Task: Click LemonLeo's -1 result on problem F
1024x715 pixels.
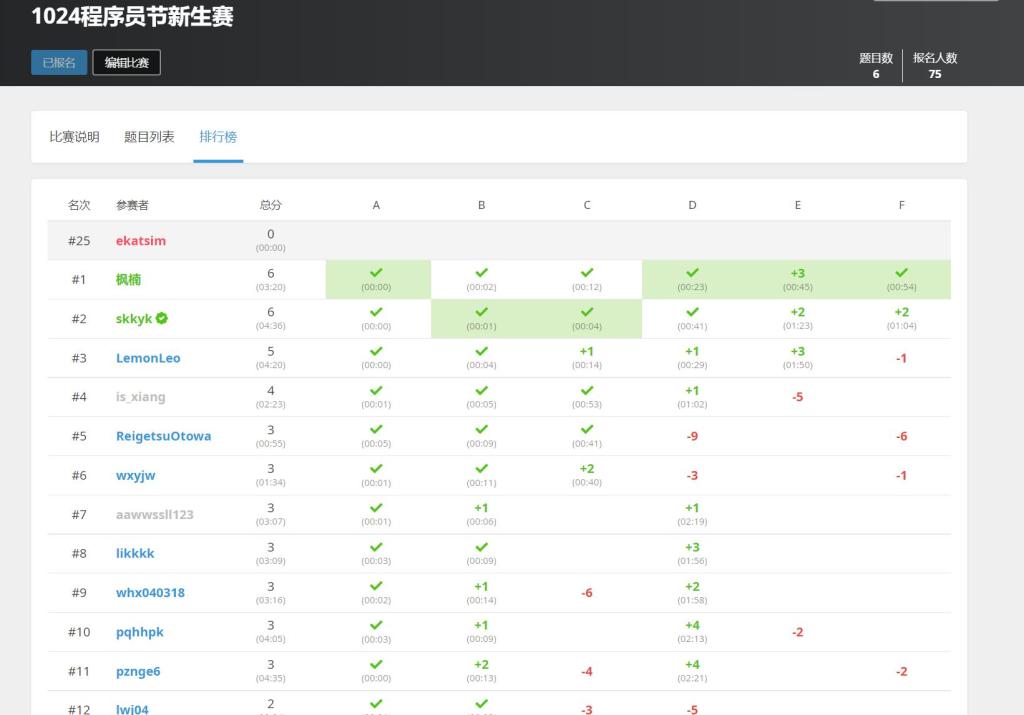Action: (x=902, y=358)
